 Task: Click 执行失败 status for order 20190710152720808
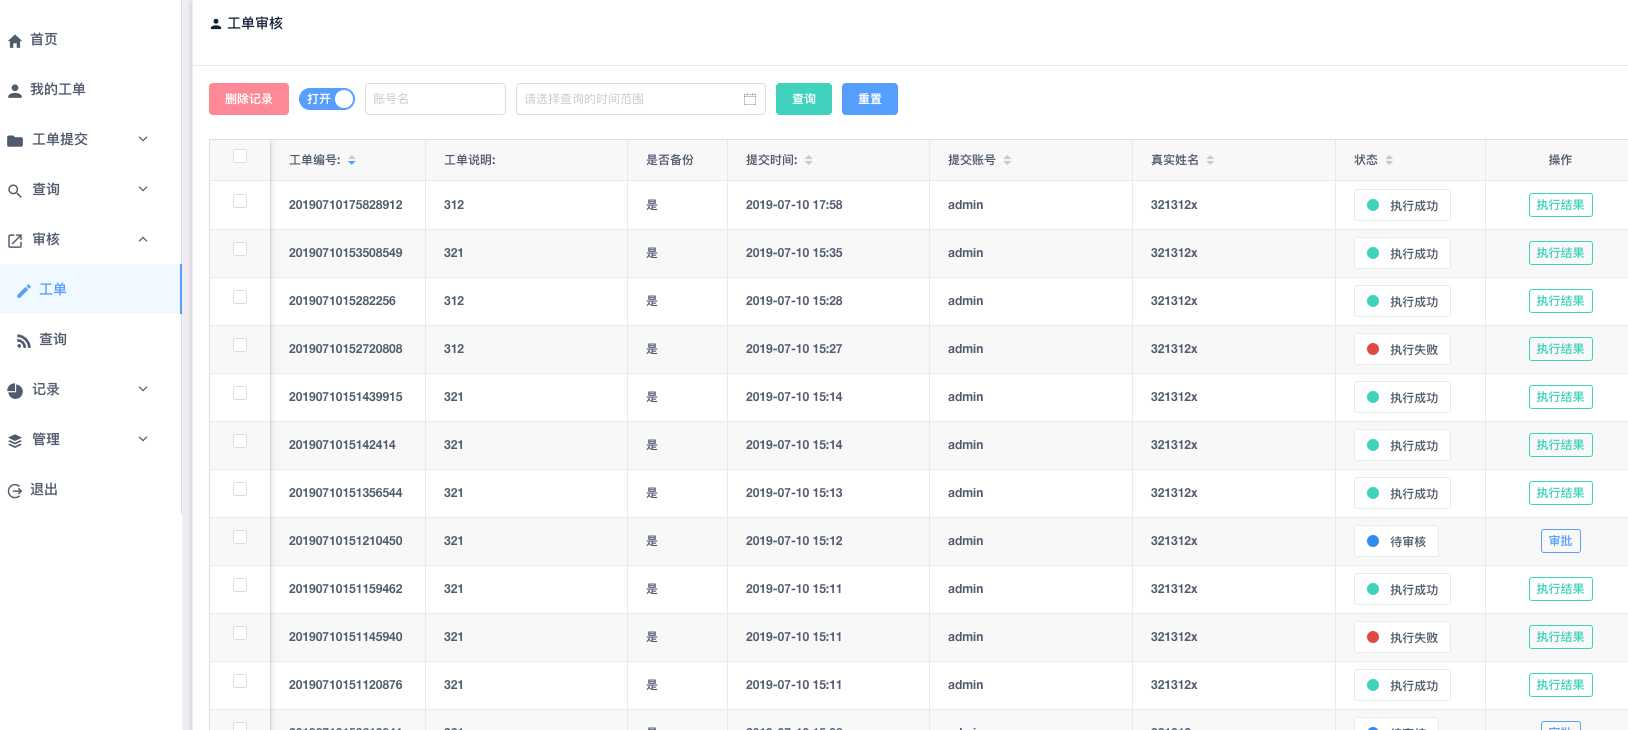pyautogui.click(x=1402, y=349)
